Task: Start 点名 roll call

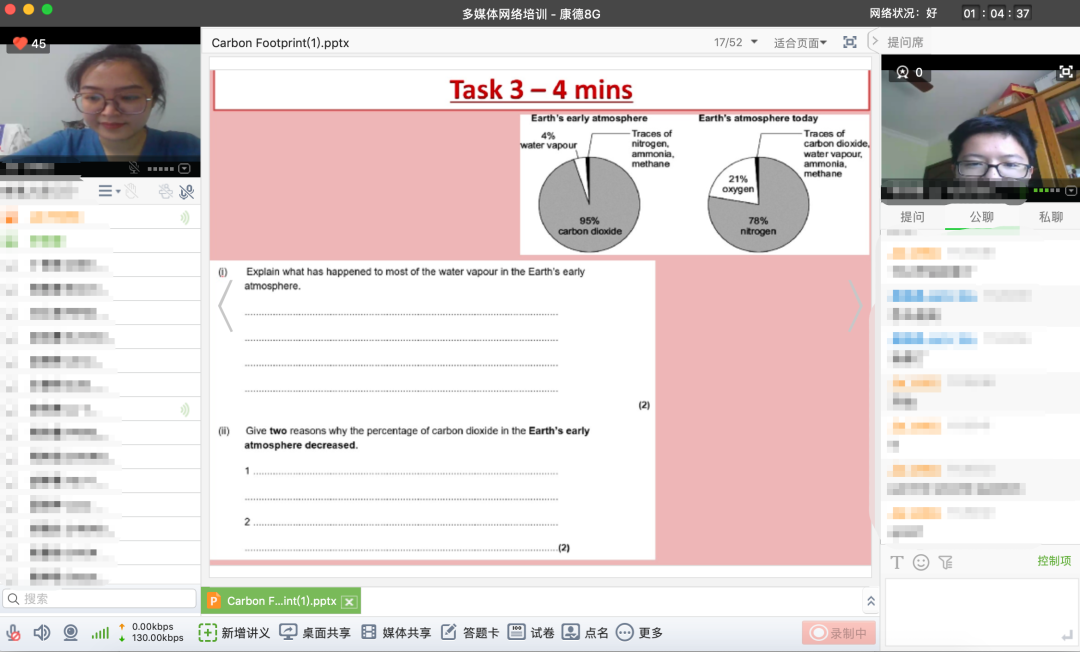Action: click(x=585, y=633)
